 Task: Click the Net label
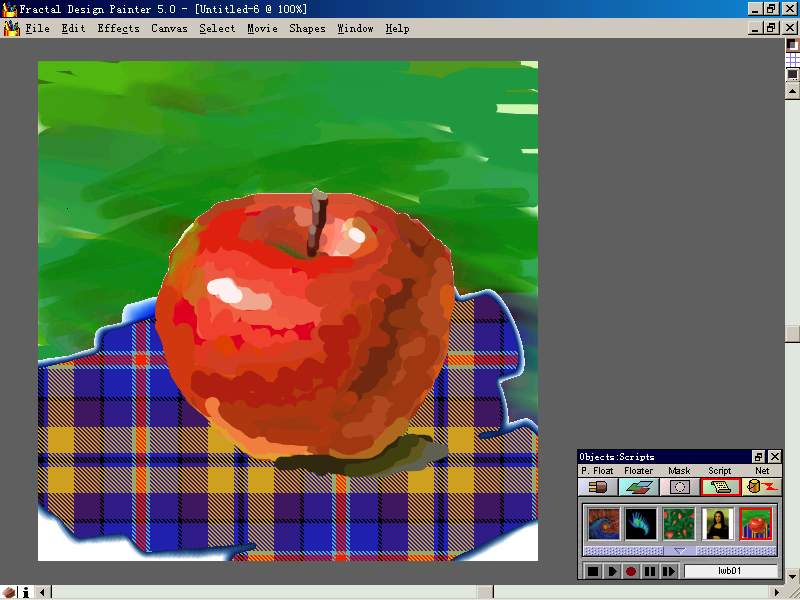click(x=762, y=470)
